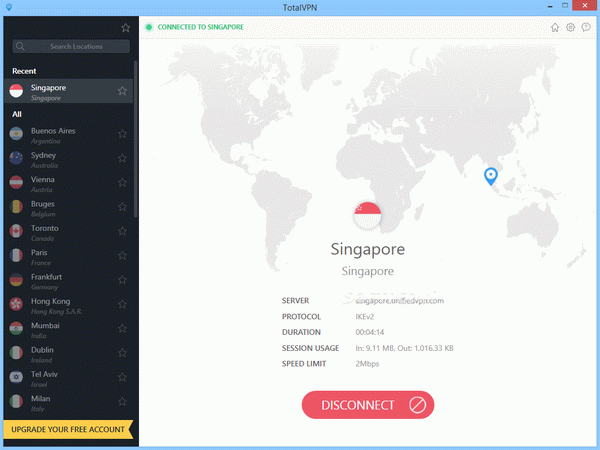Click the Belgium flag icon
The width and height of the screenshot is (600, 450).
pyautogui.click(x=16, y=207)
